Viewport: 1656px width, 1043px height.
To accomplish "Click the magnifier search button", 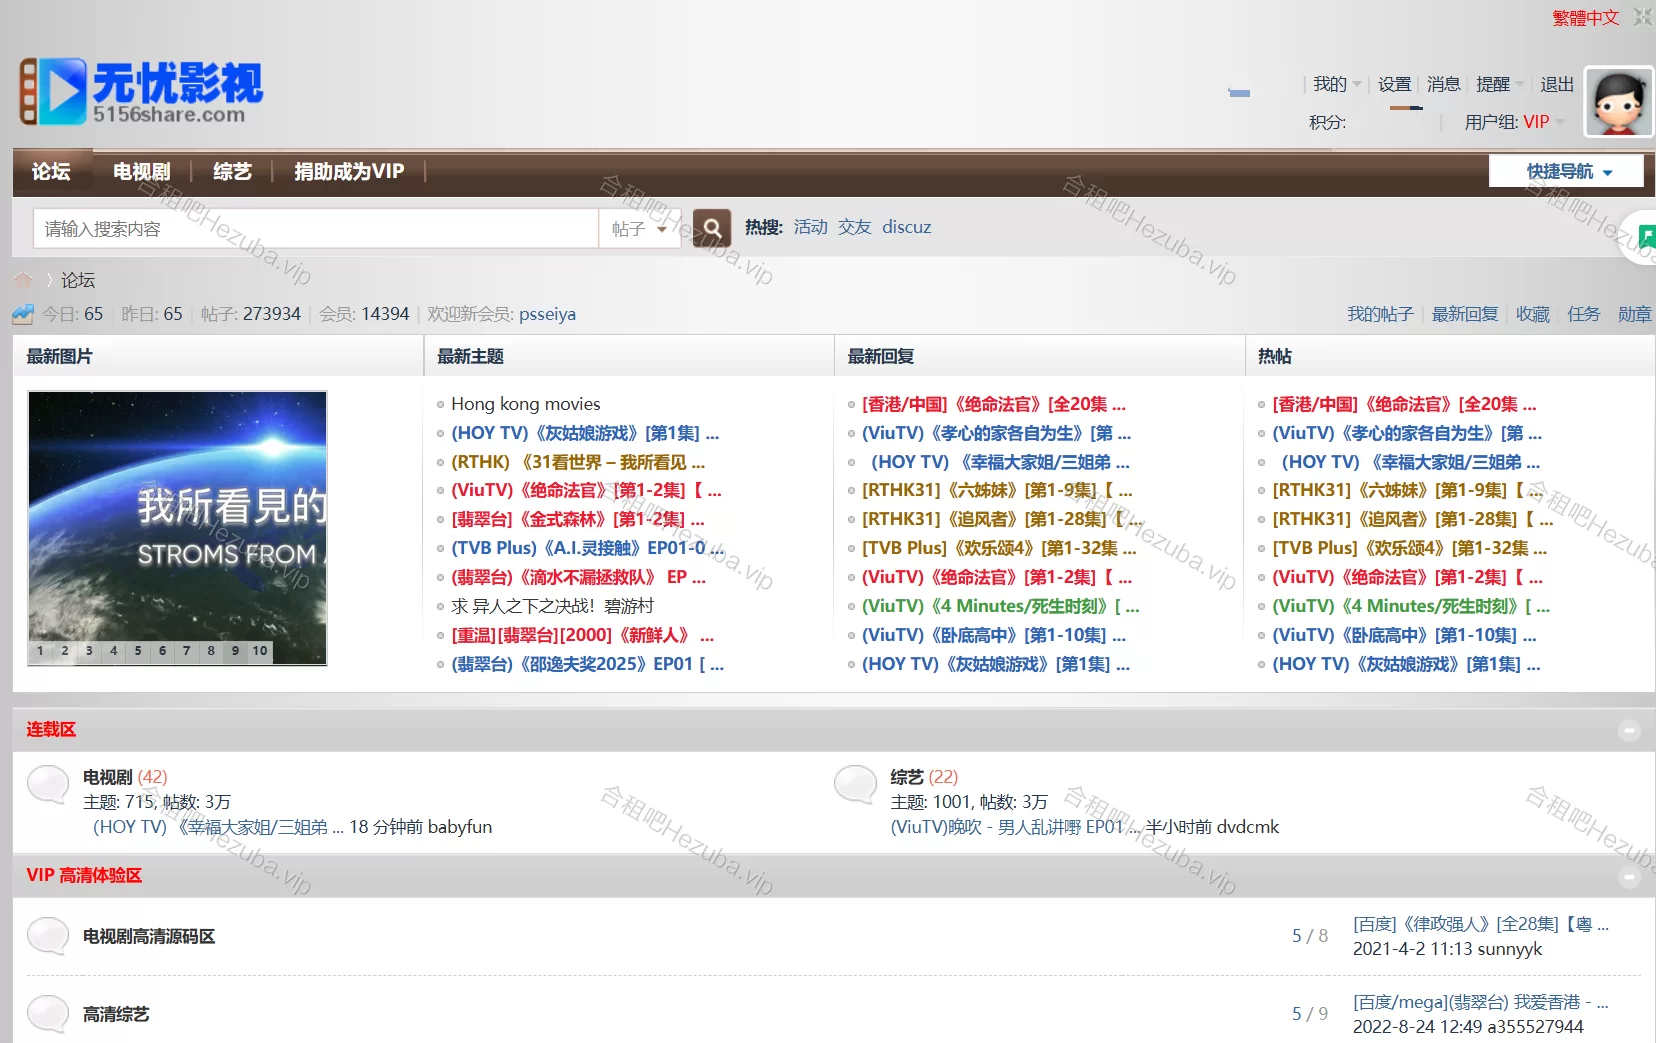I will click(x=711, y=228).
